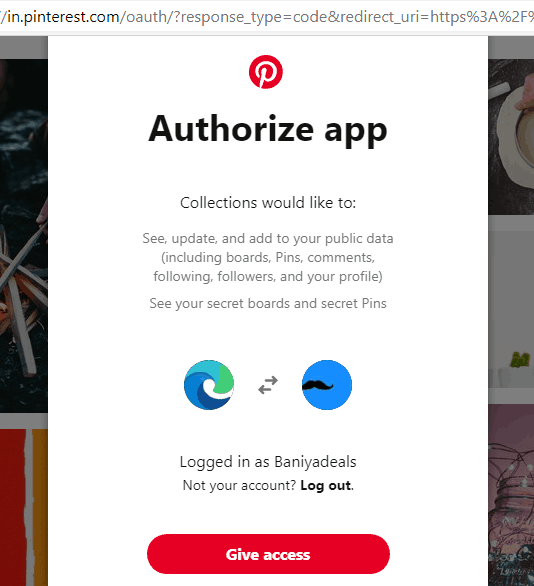Click the small green object thumbnail at right
This screenshot has height=586, width=534.
pos(521,360)
